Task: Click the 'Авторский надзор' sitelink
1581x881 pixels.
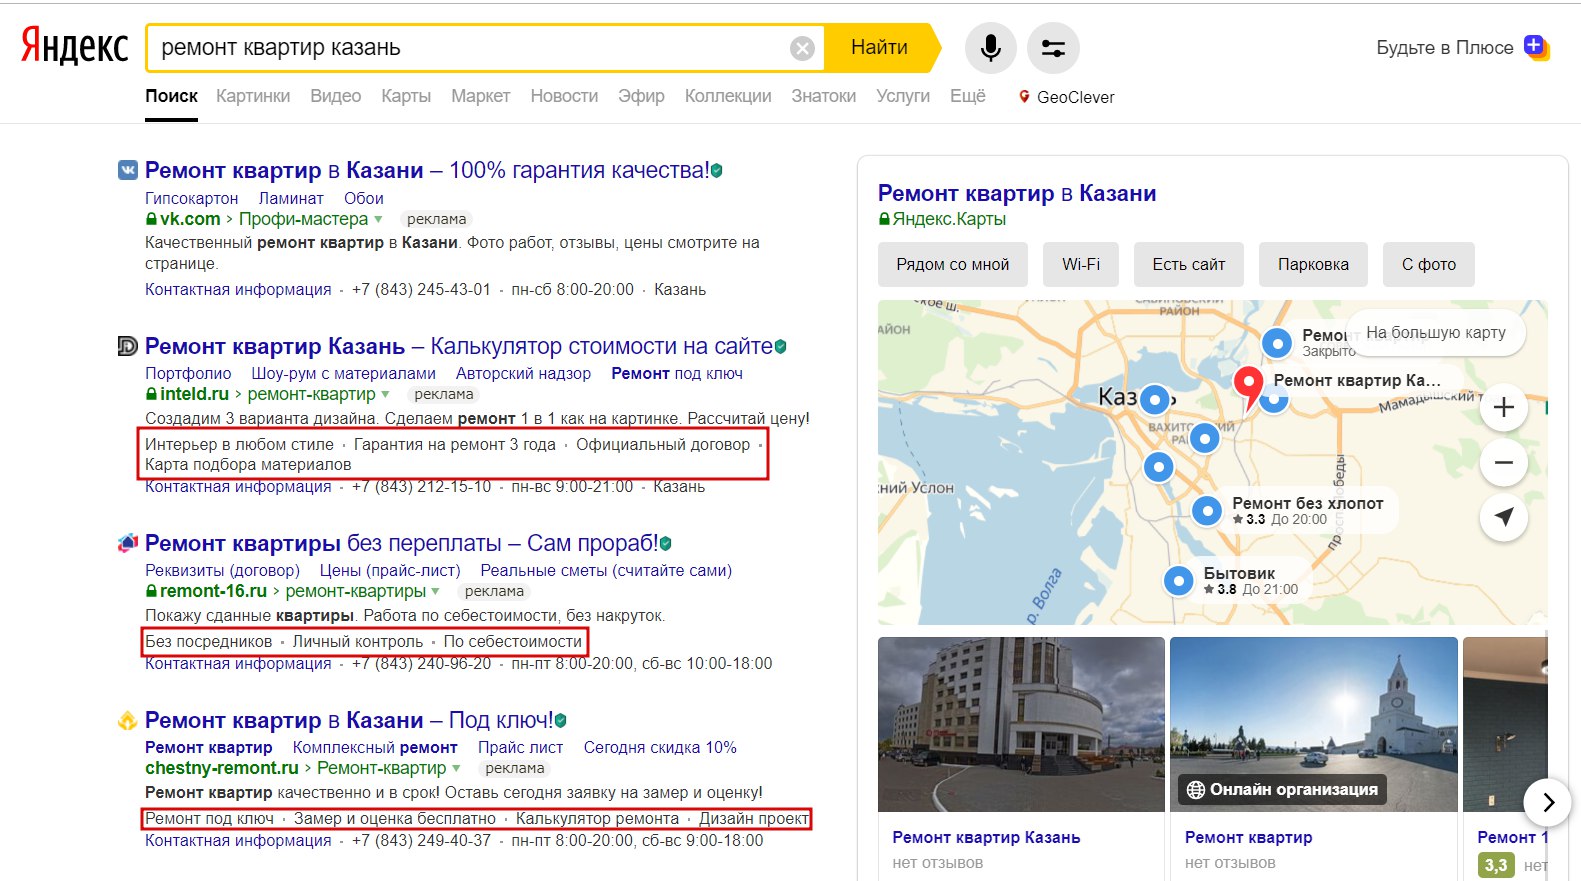Action: pos(524,373)
